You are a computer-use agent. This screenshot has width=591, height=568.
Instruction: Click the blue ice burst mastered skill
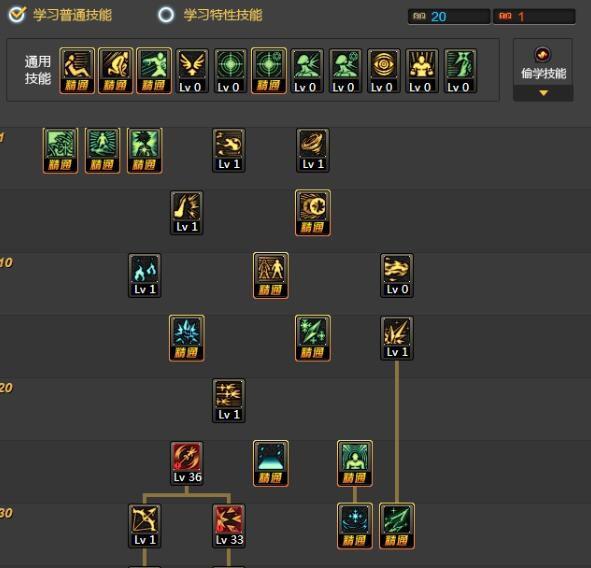click(187, 338)
